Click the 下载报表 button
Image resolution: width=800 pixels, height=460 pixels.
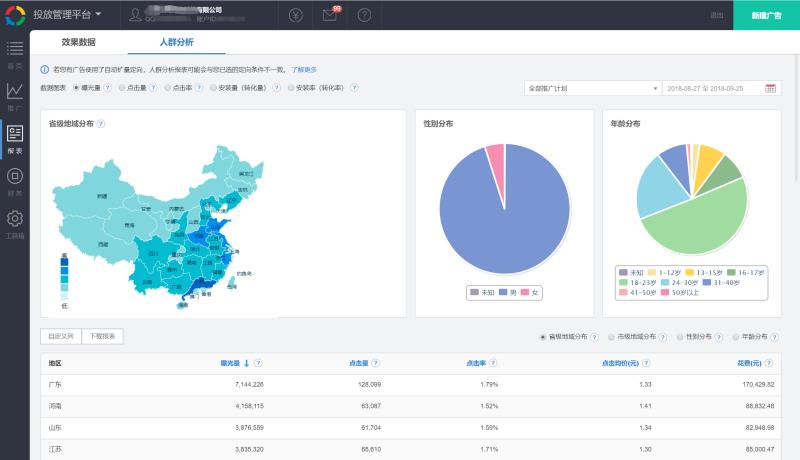click(102, 337)
